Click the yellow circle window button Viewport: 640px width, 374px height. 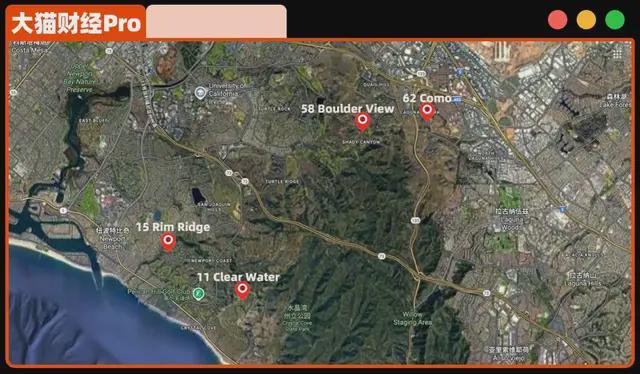point(586,20)
